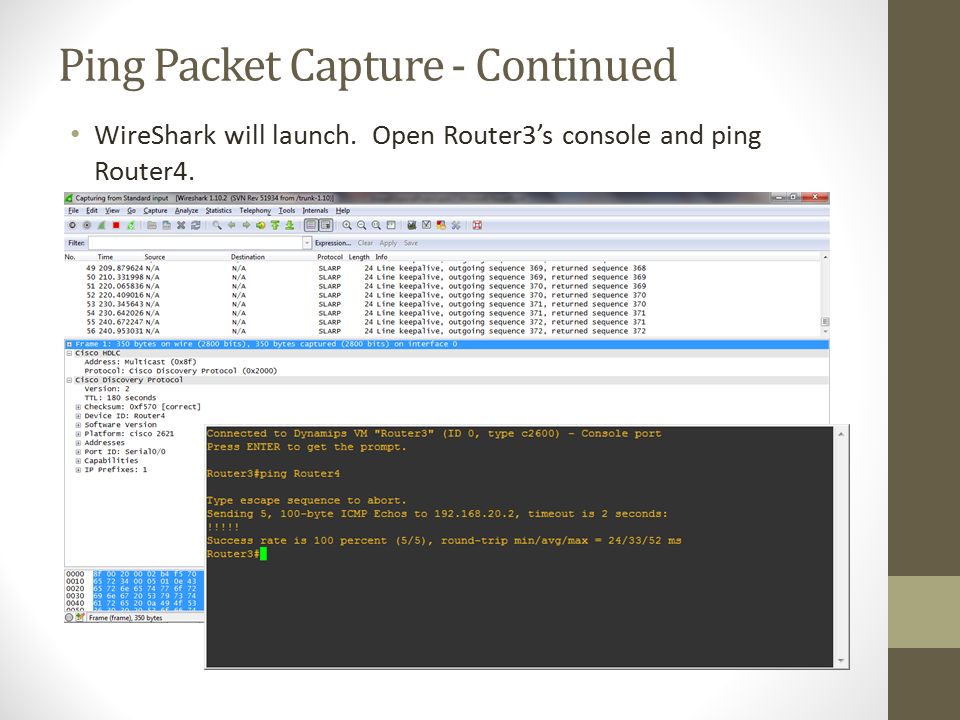Image resolution: width=960 pixels, height=720 pixels.
Task: Select packet number 56 row
Action: (x=442, y=331)
